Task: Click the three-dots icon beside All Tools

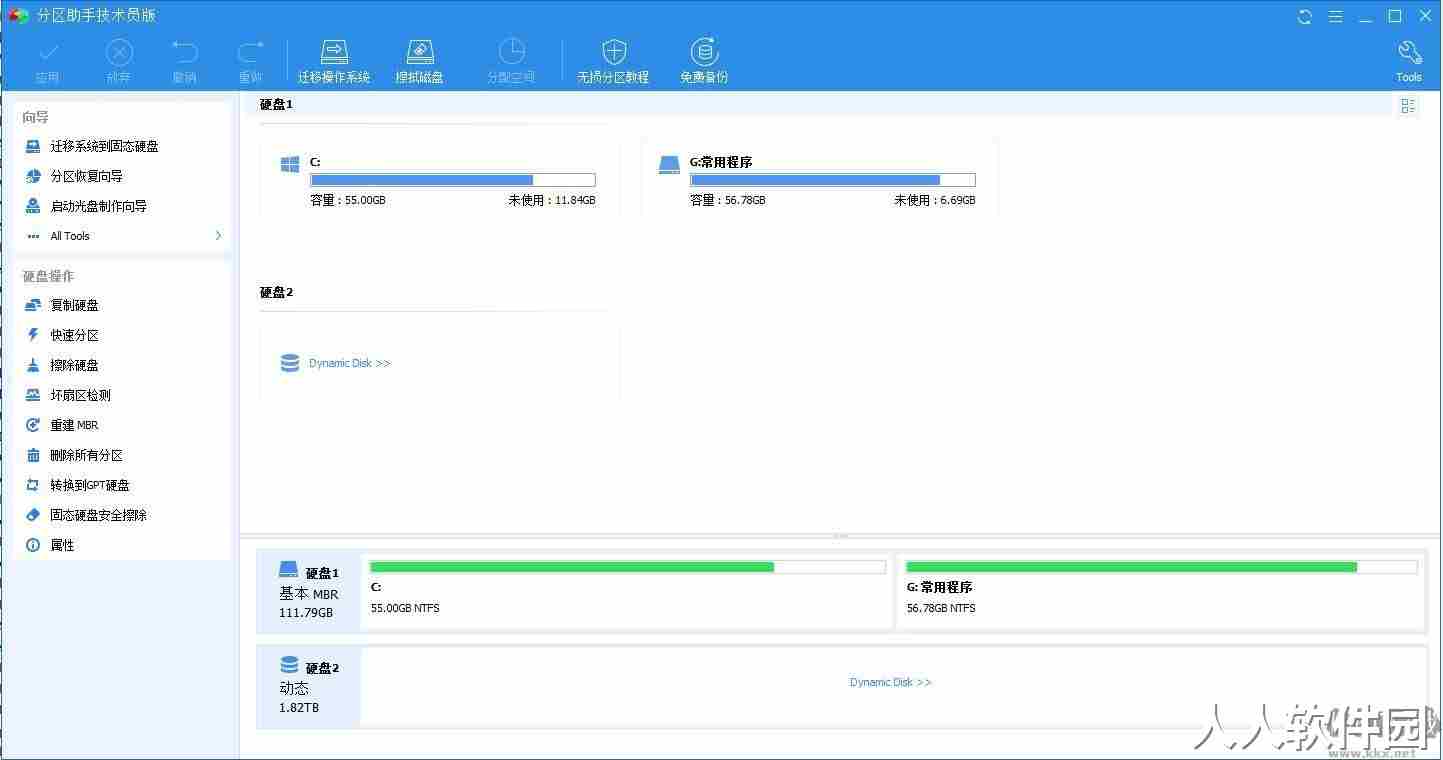Action: (33, 236)
